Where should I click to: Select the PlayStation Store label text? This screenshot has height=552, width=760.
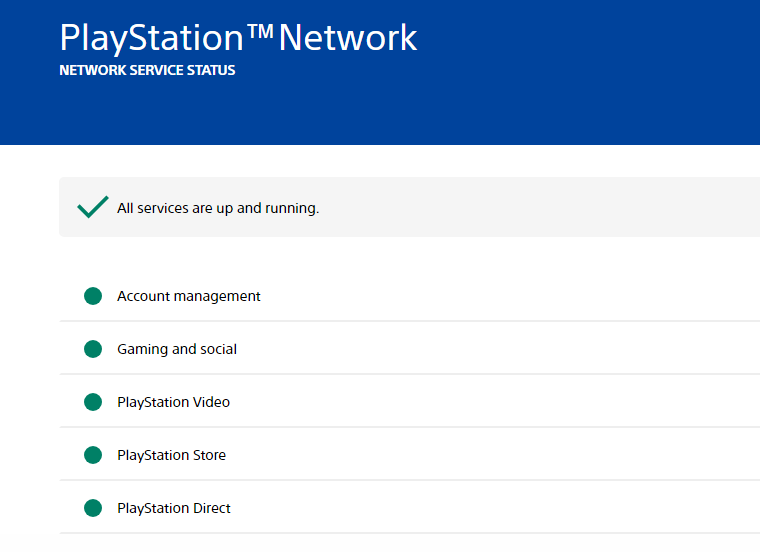pyautogui.click(x=172, y=455)
